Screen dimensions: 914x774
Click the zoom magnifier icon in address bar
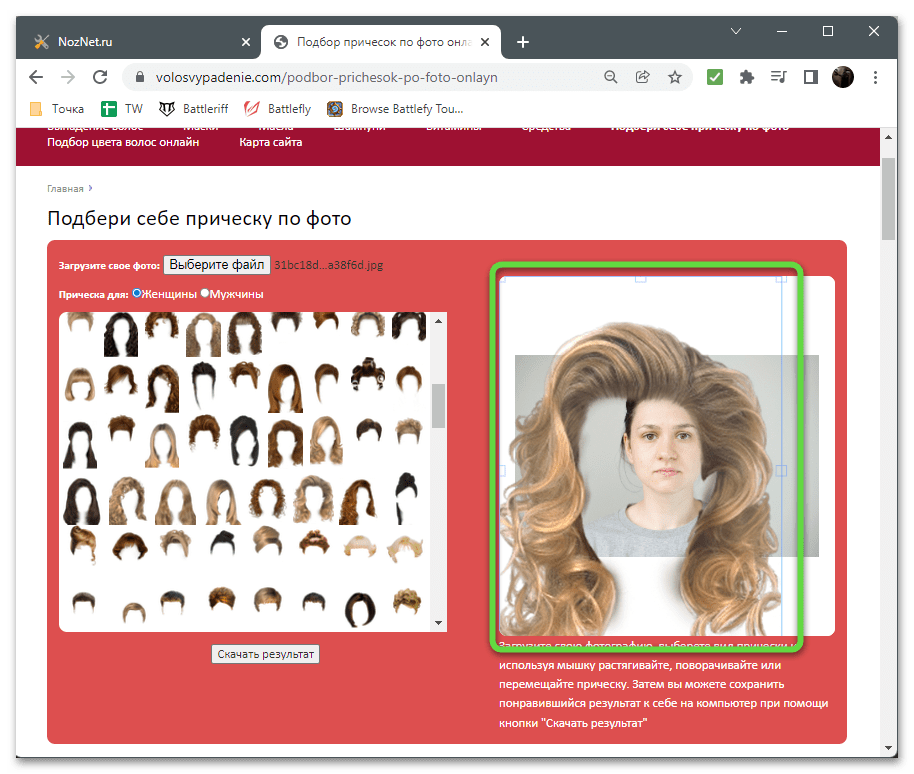click(x=611, y=77)
